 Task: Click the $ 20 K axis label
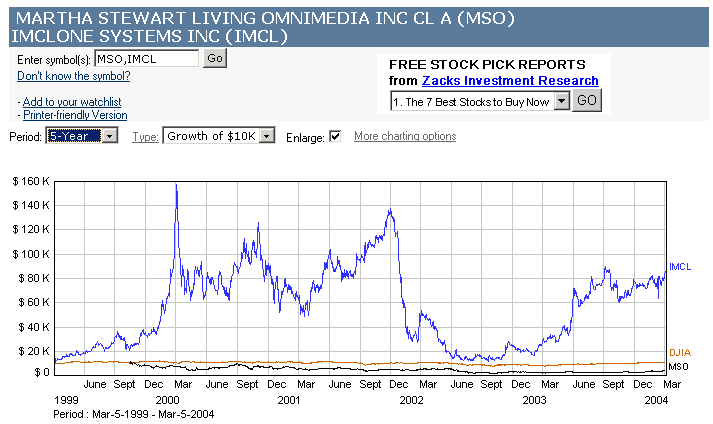pos(34,351)
